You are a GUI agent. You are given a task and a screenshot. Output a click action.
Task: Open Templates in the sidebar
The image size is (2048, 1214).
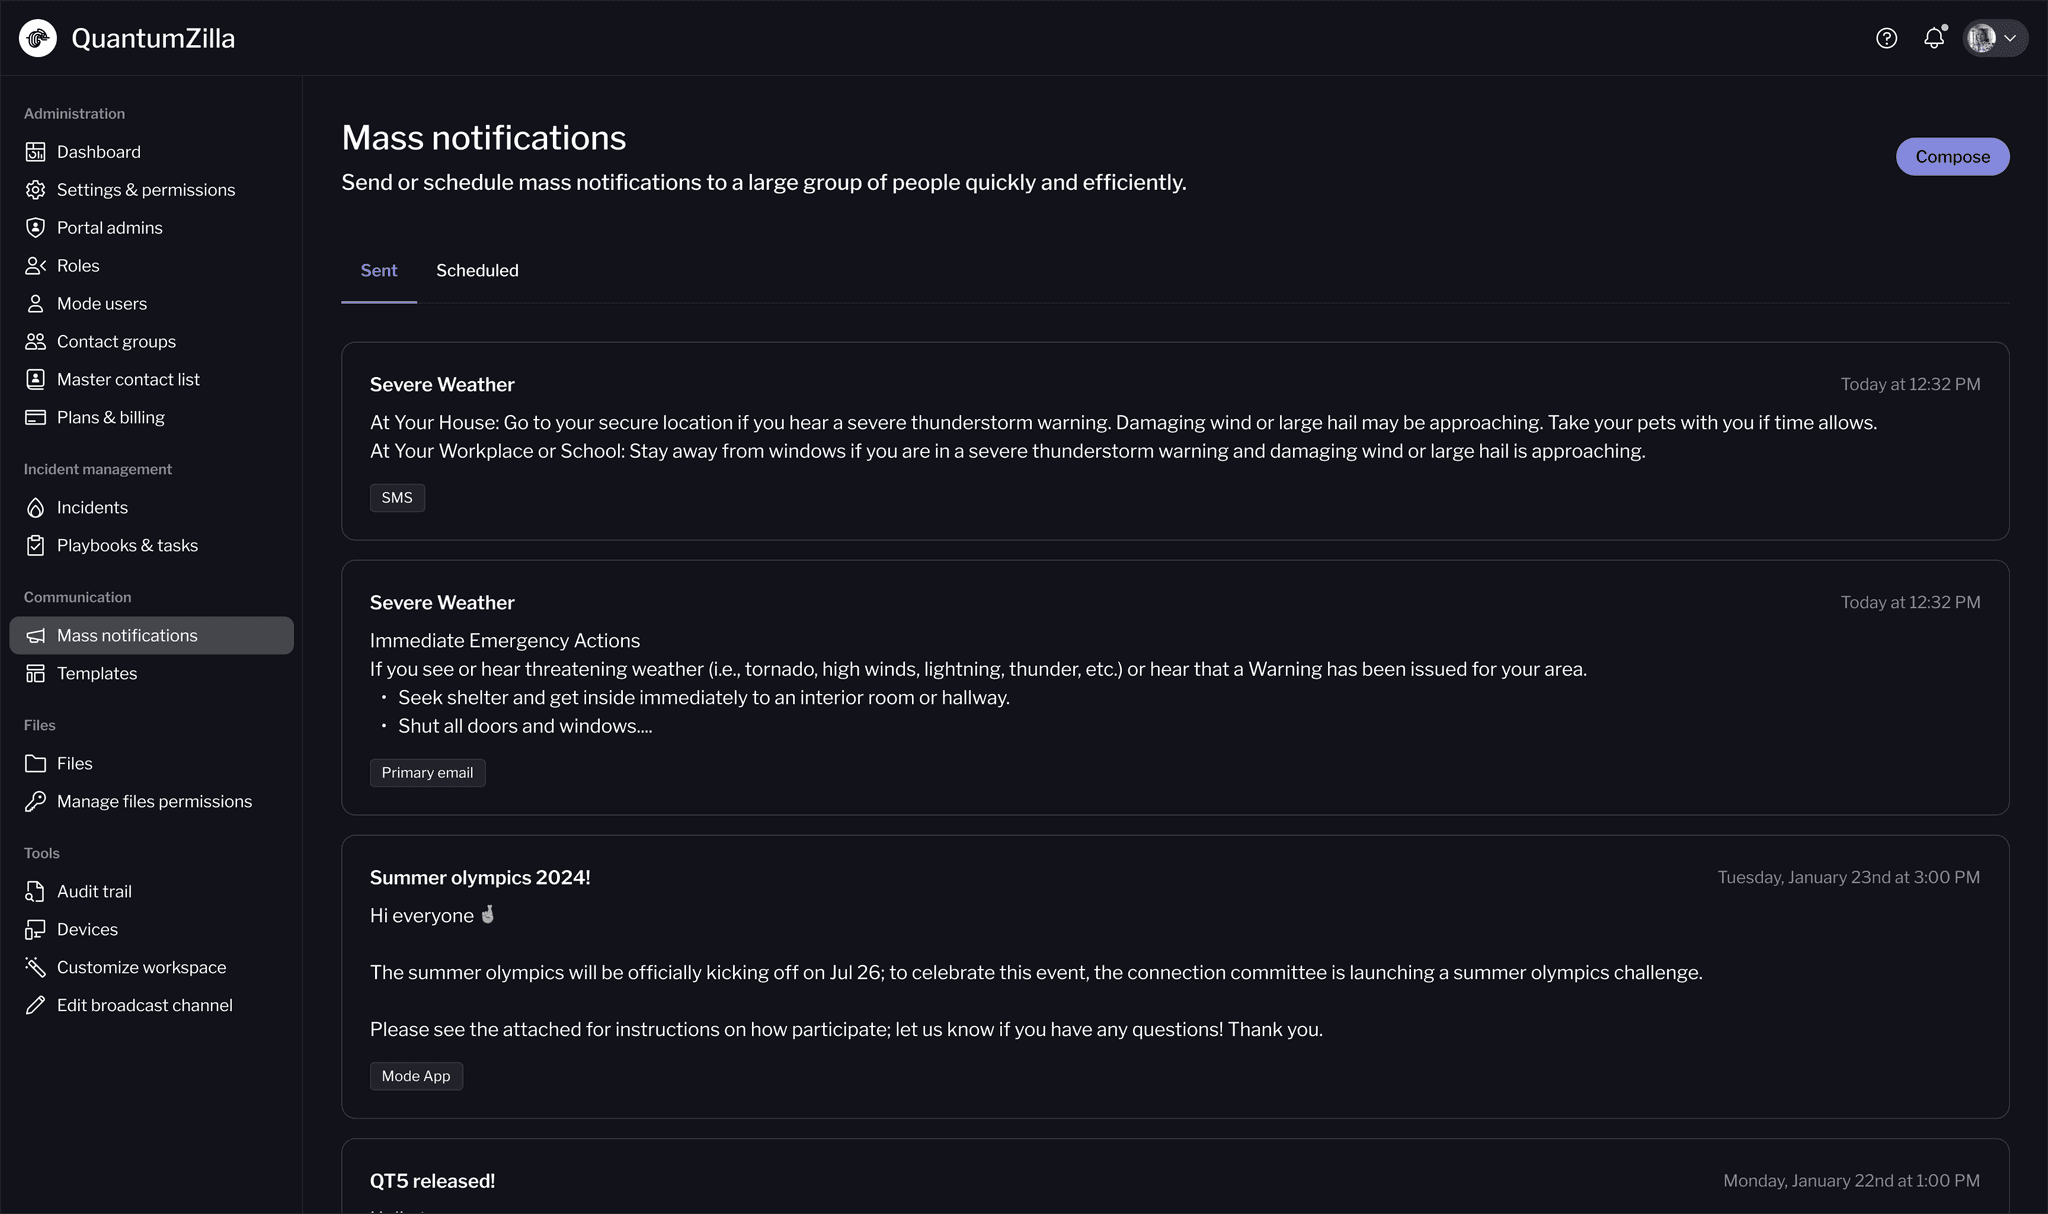[97, 674]
